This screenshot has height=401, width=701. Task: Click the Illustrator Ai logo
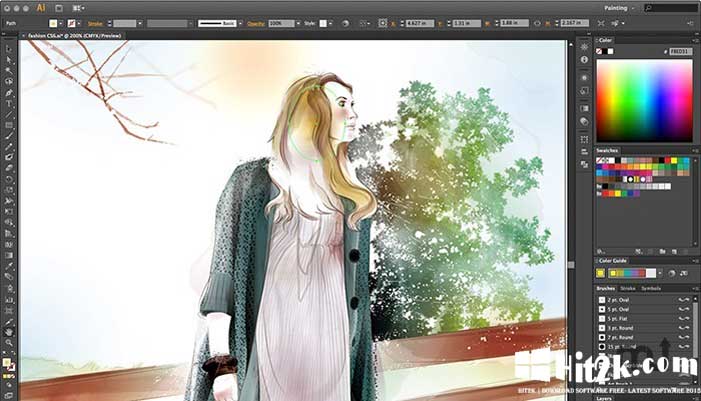41,8
